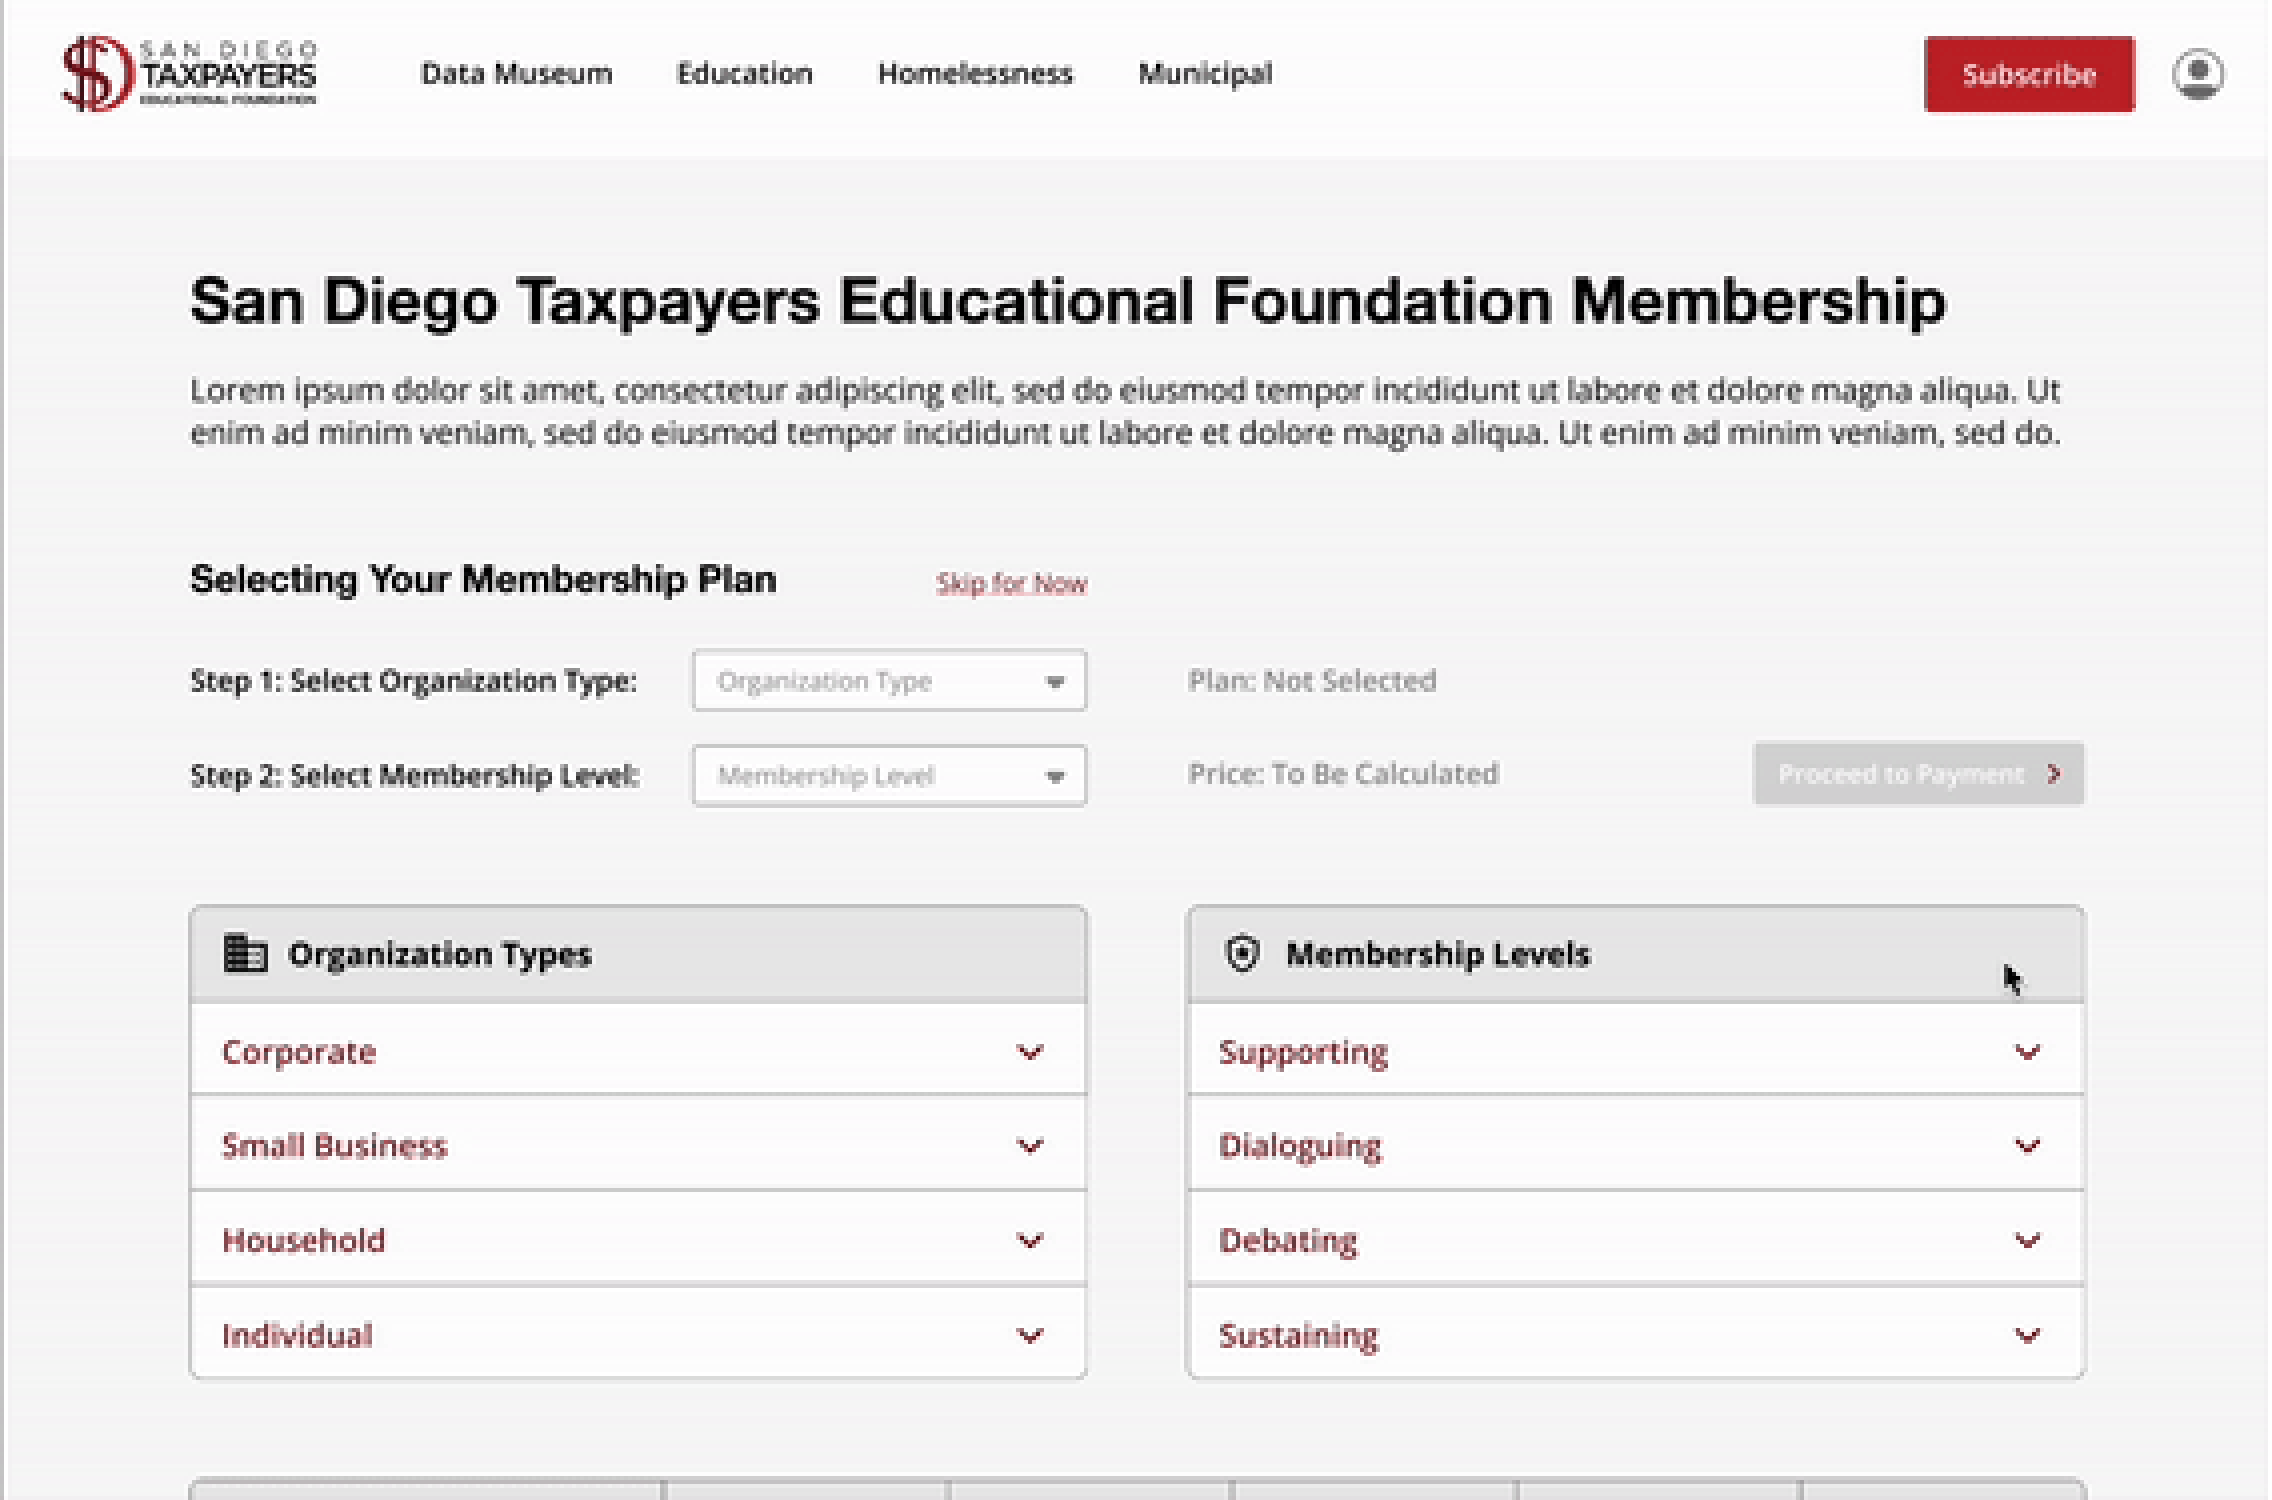Open the user profile account icon

coord(2197,74)
